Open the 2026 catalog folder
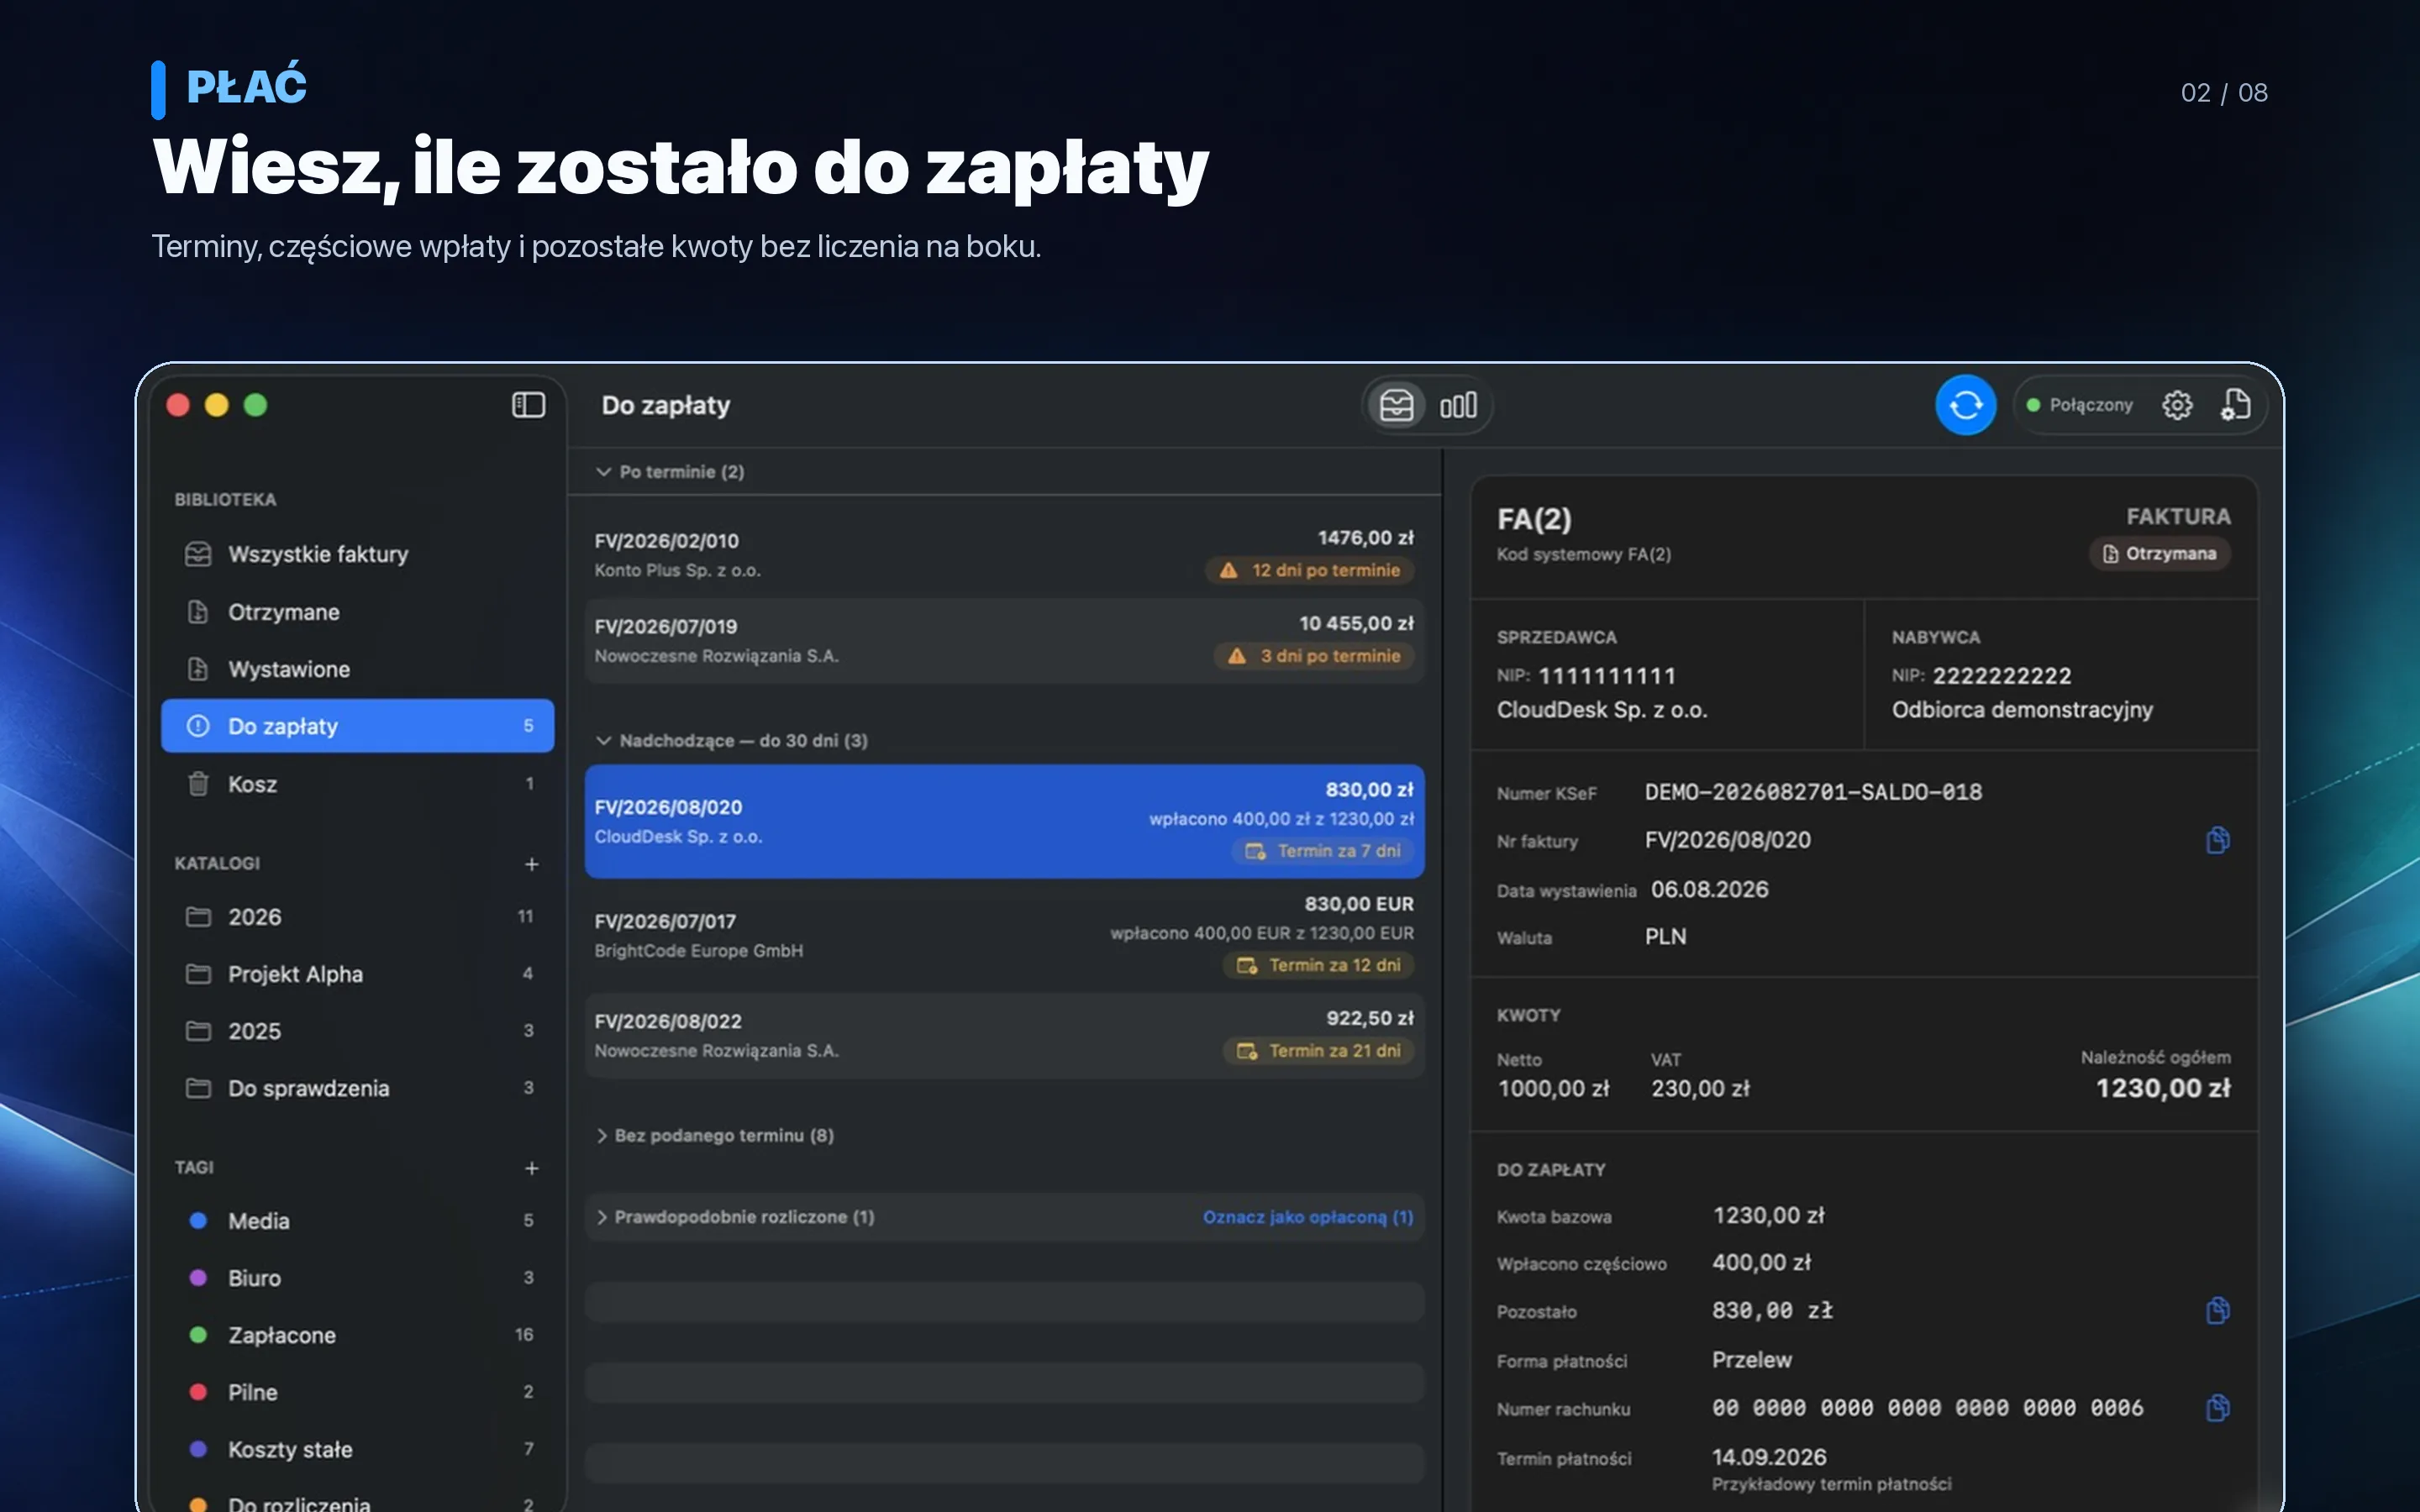Image resolution: width=2420 pixels, height=1512 pixels. (357, 917)
